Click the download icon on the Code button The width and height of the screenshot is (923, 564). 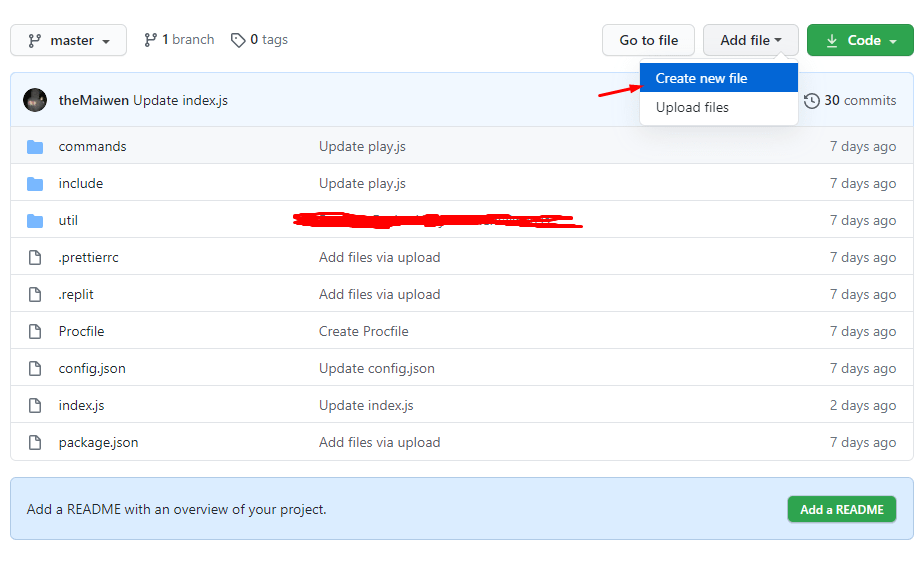[832, 41]
